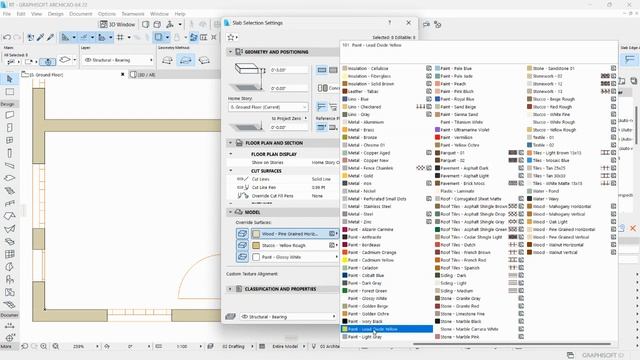Choose Wood - Oak Light surface
Viewport: 640px width, 360px height.
(571, 222)
